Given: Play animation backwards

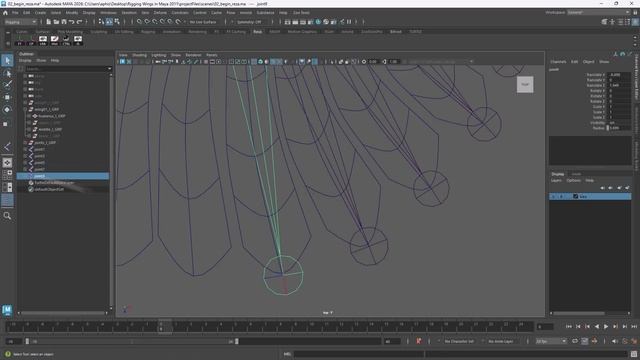Looking at the screenshot, I should pyautogui.click(x=597, y=327).
